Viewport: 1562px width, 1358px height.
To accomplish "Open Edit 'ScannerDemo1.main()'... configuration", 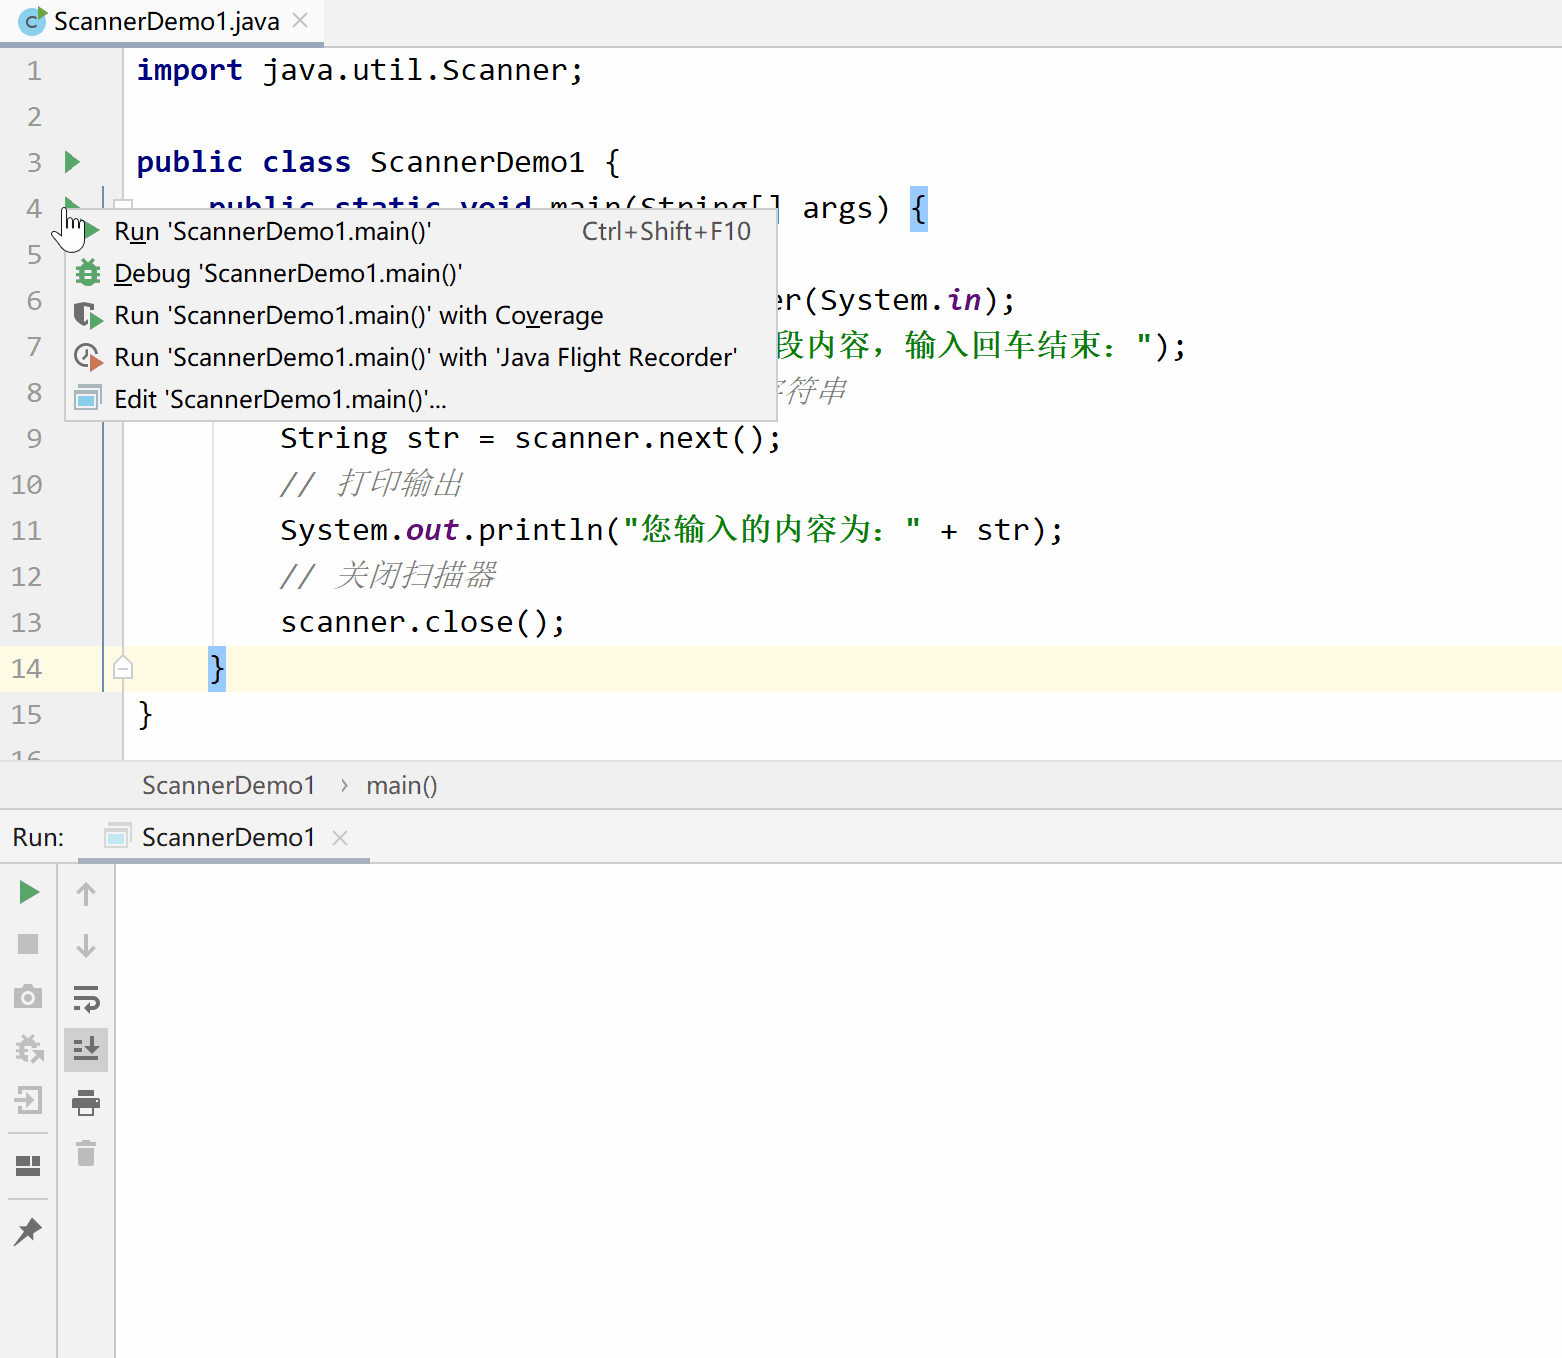I will pos(421,399).
